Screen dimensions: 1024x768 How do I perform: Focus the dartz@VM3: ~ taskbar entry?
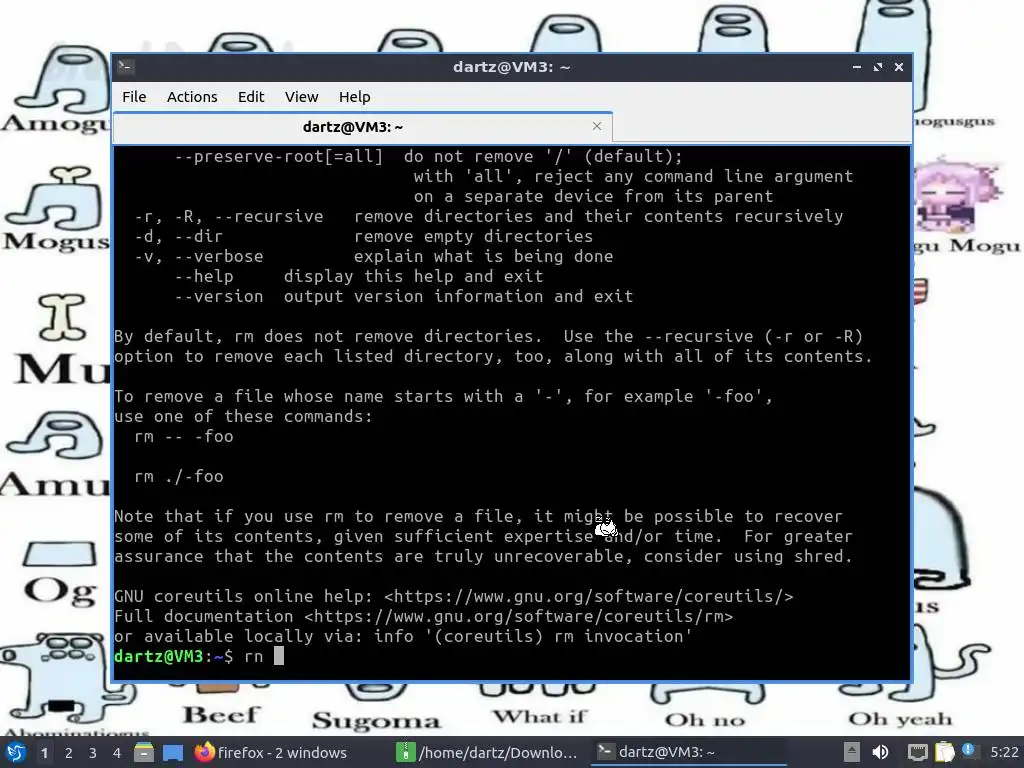689,752
